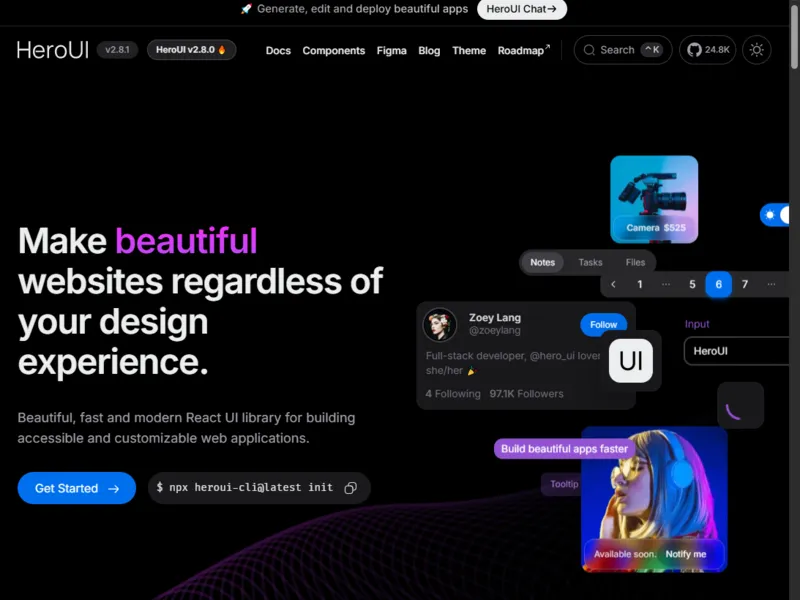Screen dimensions: 800x600
Task: Open the Theme nav item
Action: click(469, 51)
